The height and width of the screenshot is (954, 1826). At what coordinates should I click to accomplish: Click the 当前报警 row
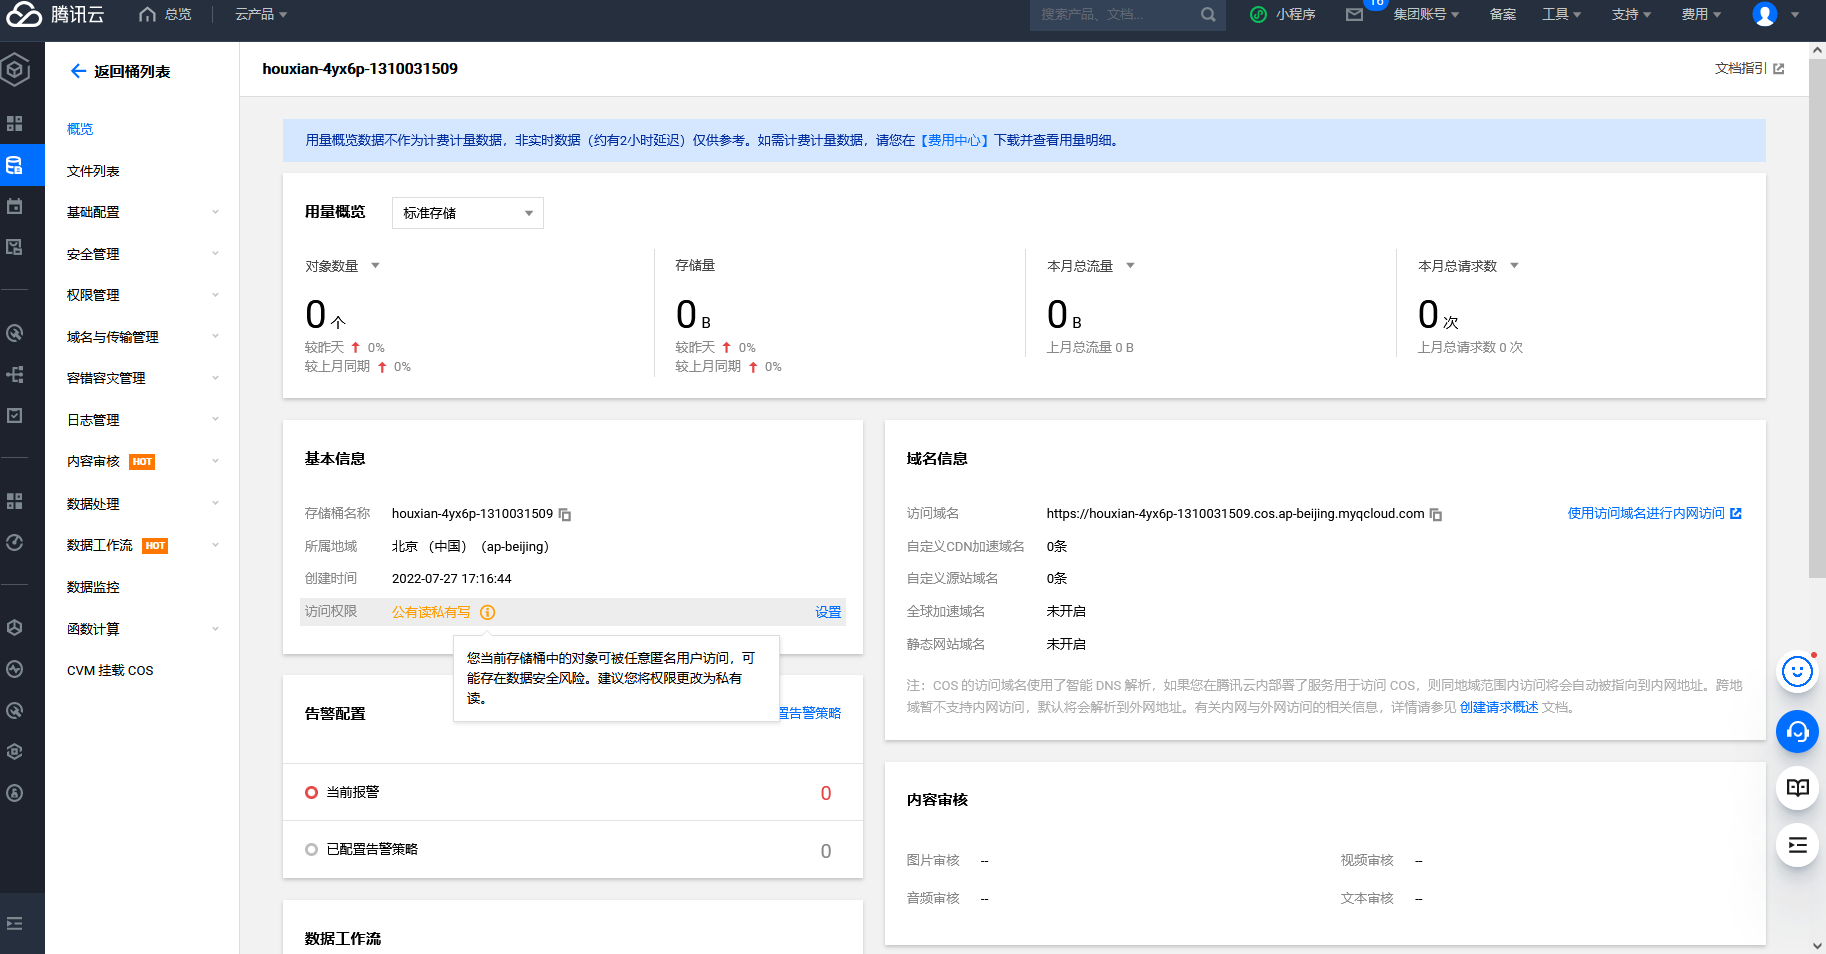pos(573,792)
